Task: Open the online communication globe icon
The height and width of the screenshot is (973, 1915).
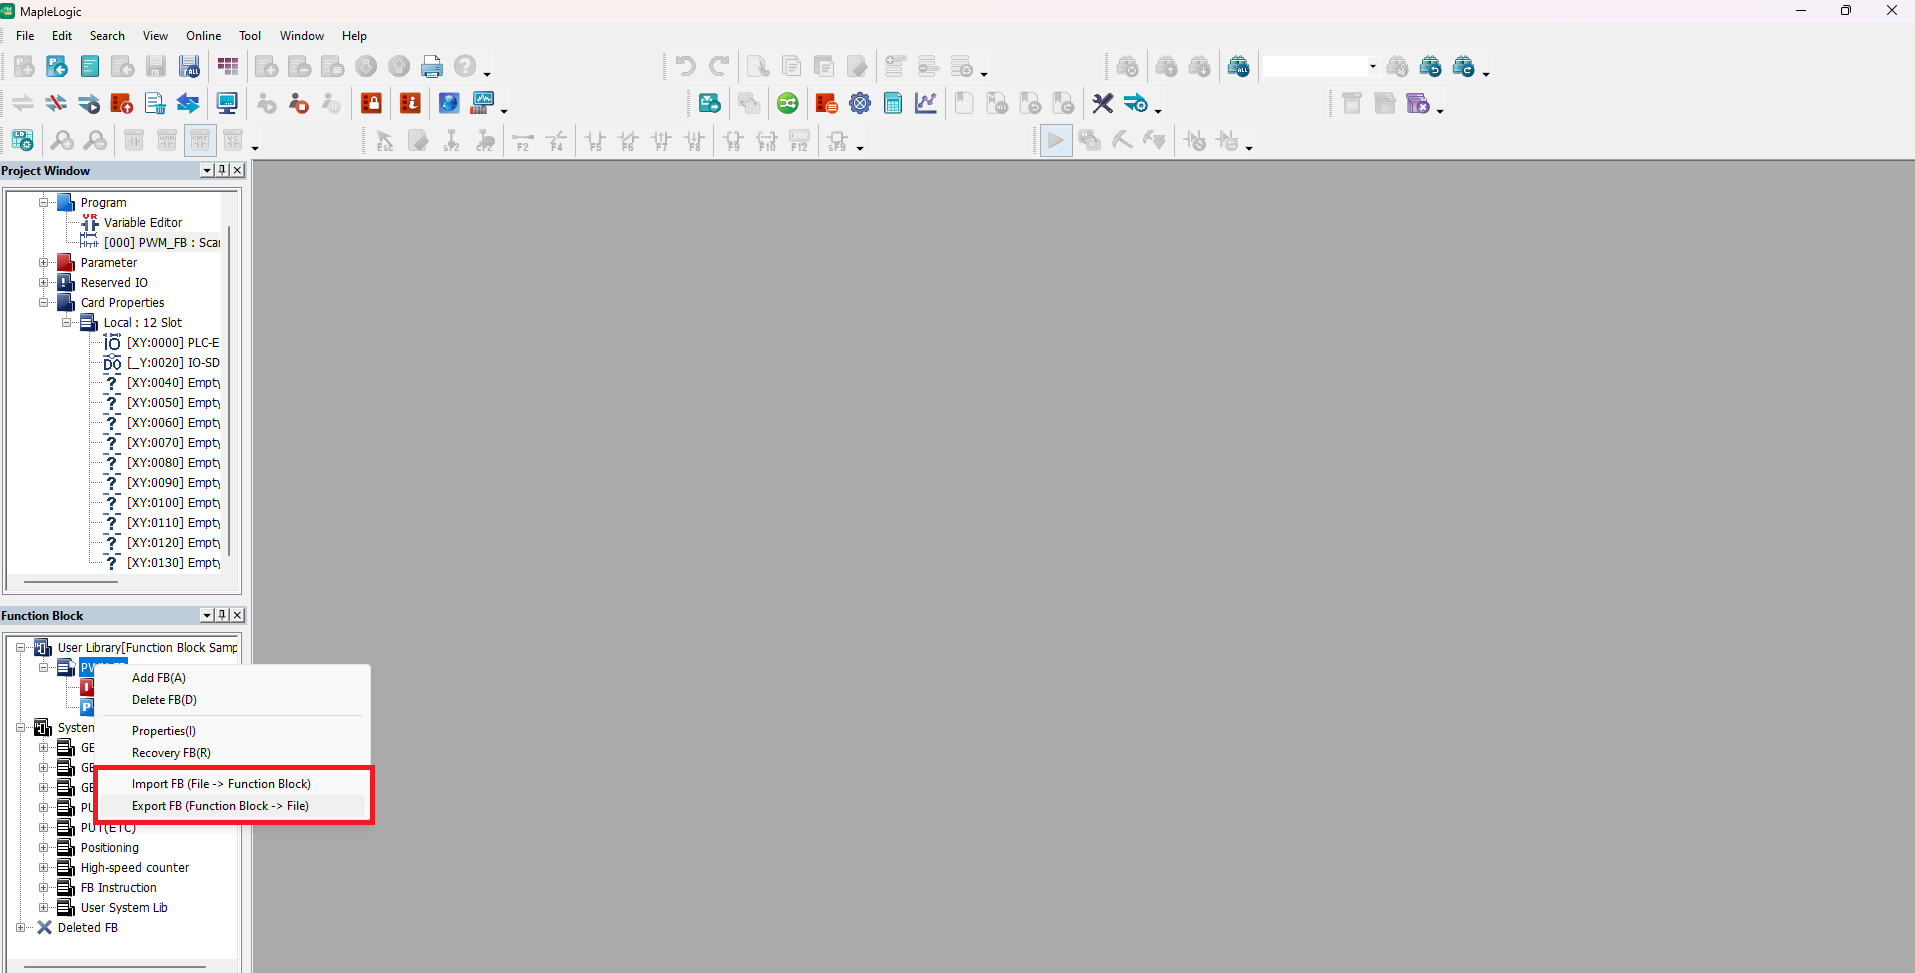Action: (x=448, y=103)
